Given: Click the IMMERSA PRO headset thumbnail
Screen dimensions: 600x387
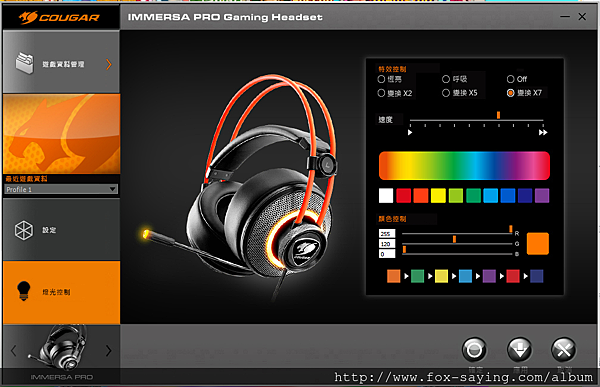Looking at the screenshot, I should (x=61, y=348).
